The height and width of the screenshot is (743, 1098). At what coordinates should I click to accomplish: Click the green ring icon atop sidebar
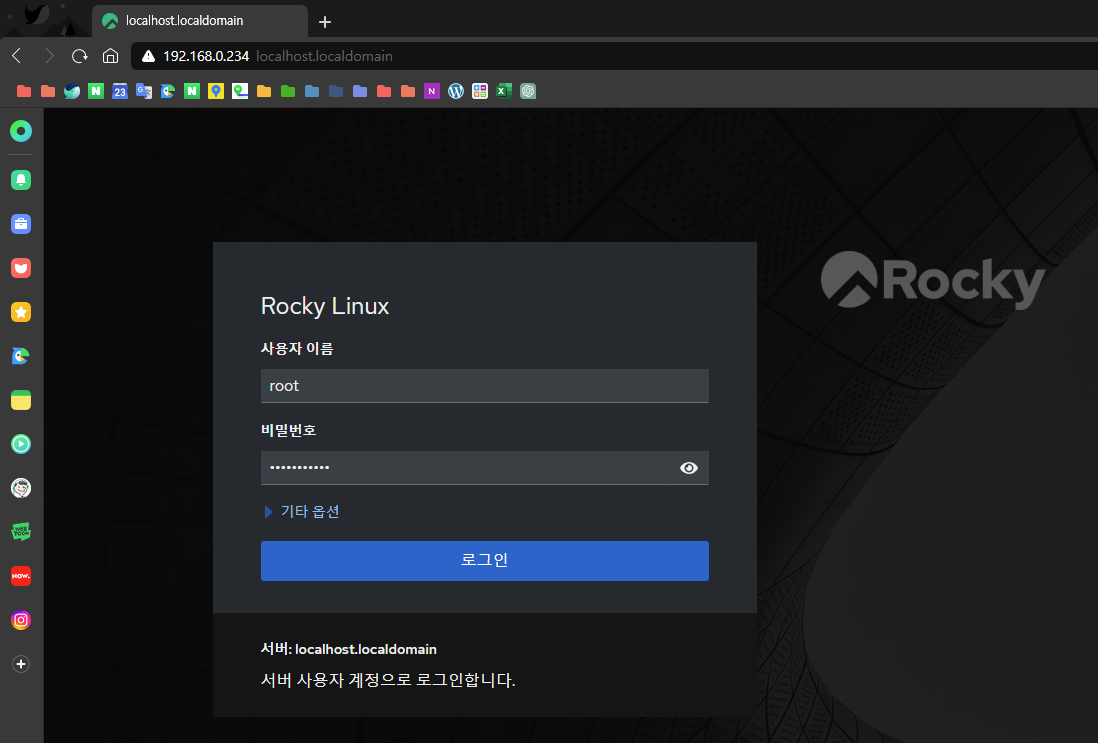click(x=21, y=131)
